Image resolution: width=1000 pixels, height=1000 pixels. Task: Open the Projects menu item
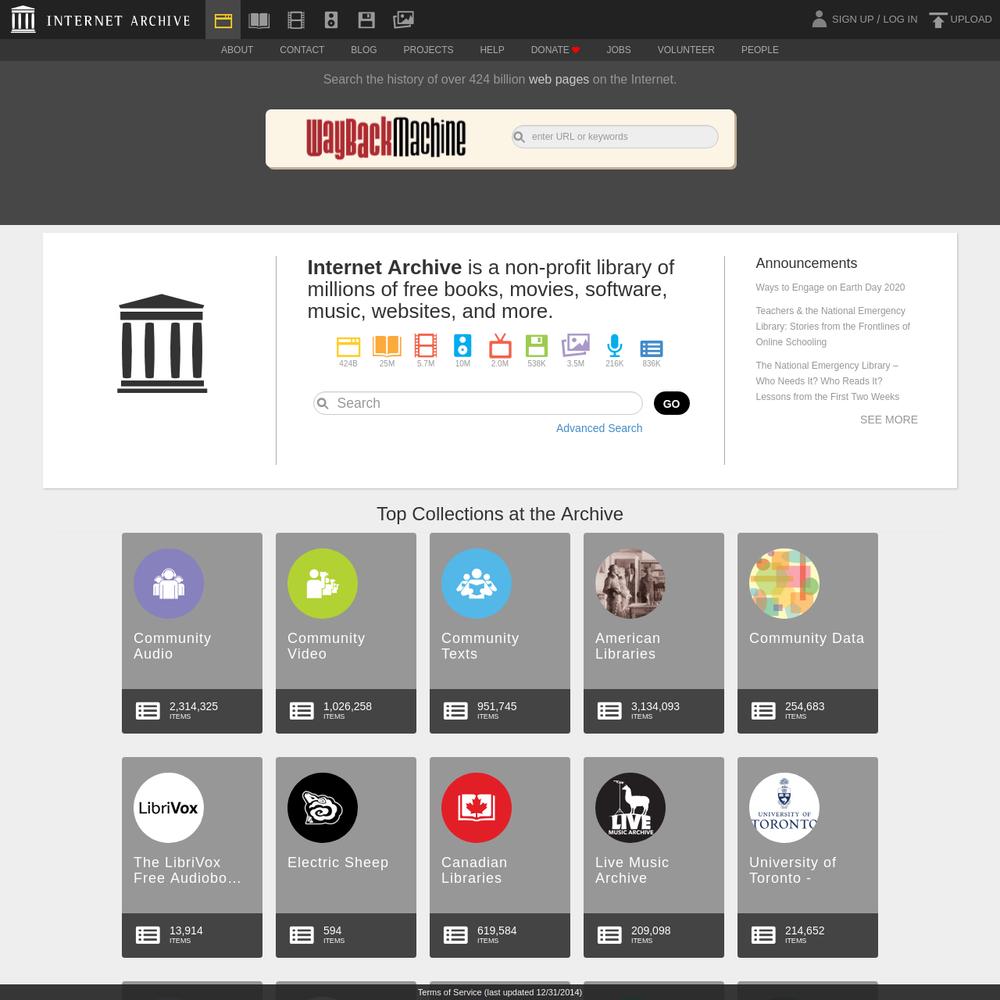[428, 50]
